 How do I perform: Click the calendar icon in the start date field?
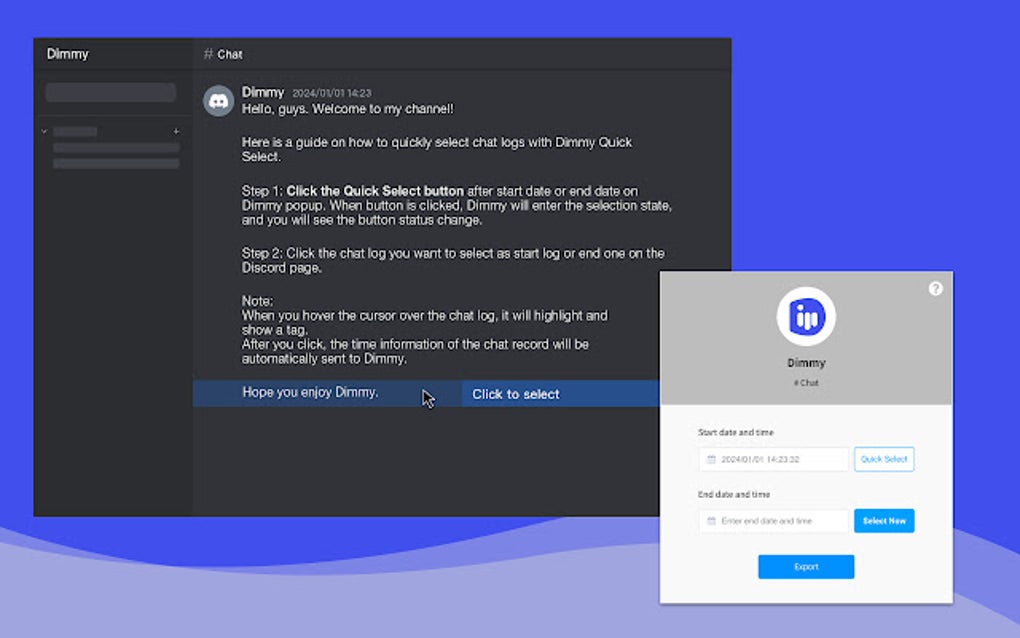[x=709, y=459]
